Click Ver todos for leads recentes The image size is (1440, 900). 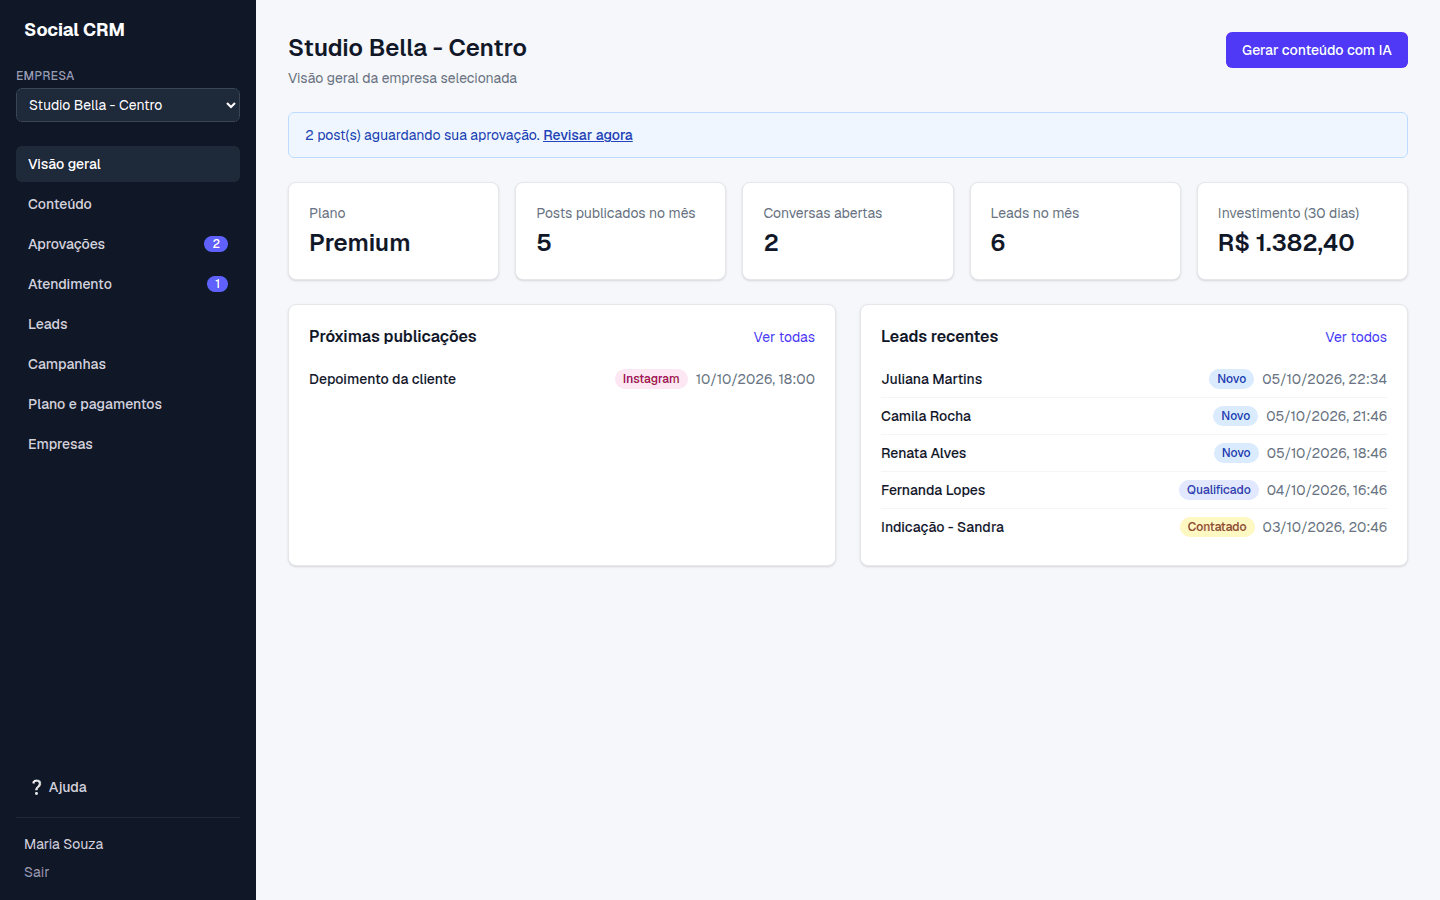(x=1356, y=337)
